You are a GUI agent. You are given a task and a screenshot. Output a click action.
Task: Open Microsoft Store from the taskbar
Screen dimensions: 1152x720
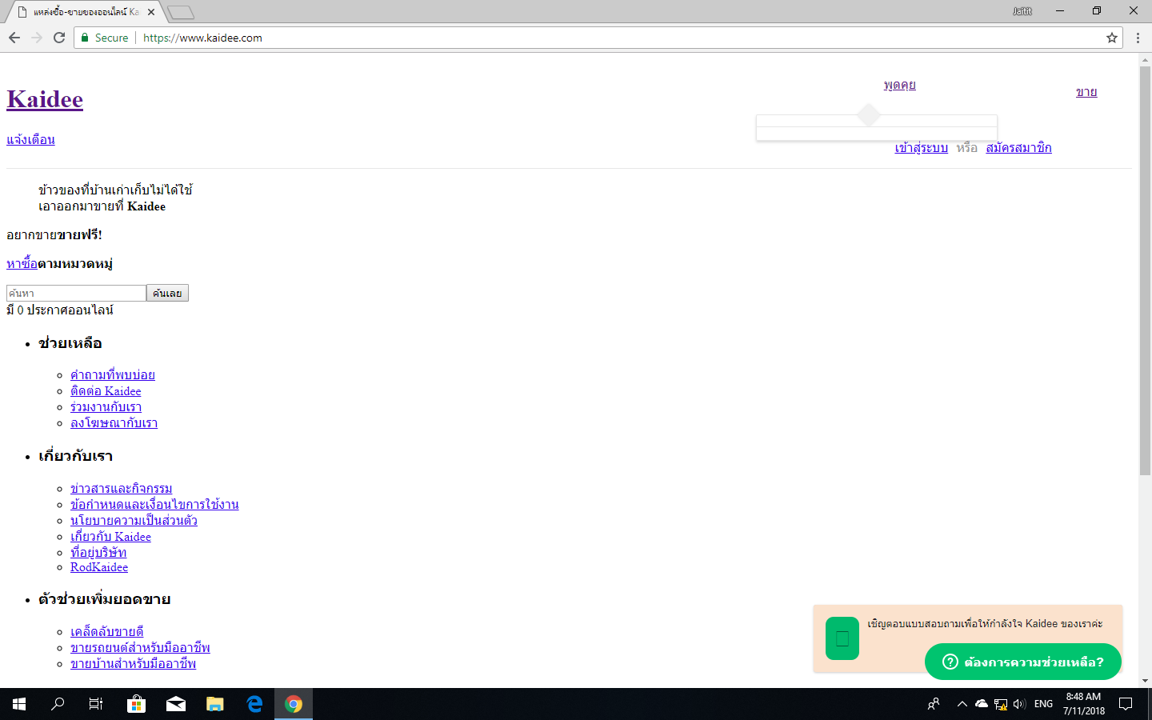click(136, 704)
